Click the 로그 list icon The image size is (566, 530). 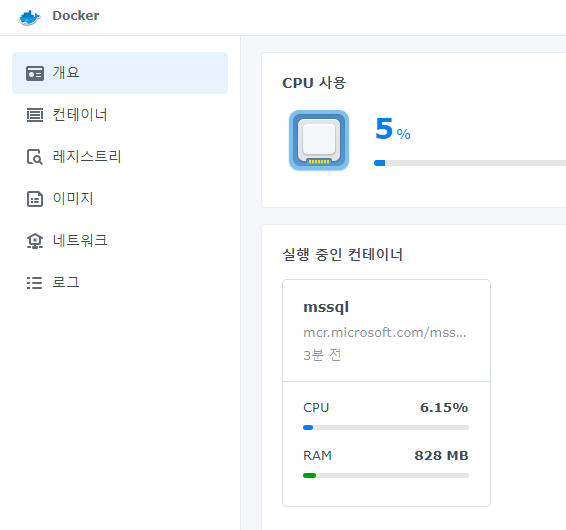coord(35,283)
